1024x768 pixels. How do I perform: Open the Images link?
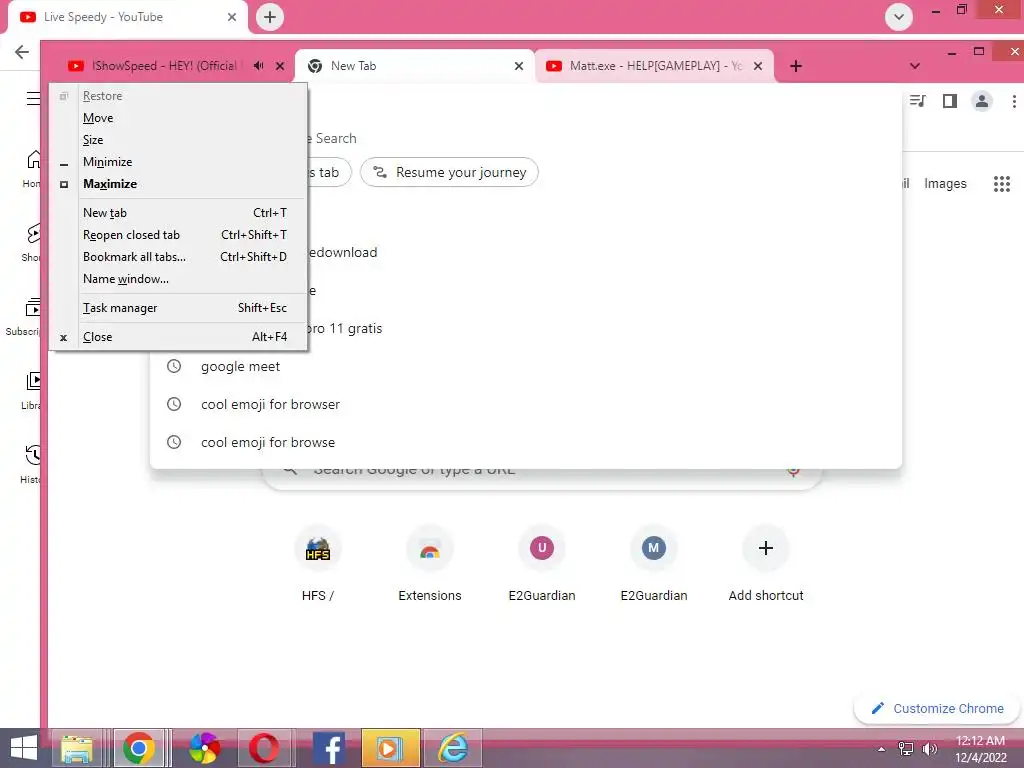[945, 184]
